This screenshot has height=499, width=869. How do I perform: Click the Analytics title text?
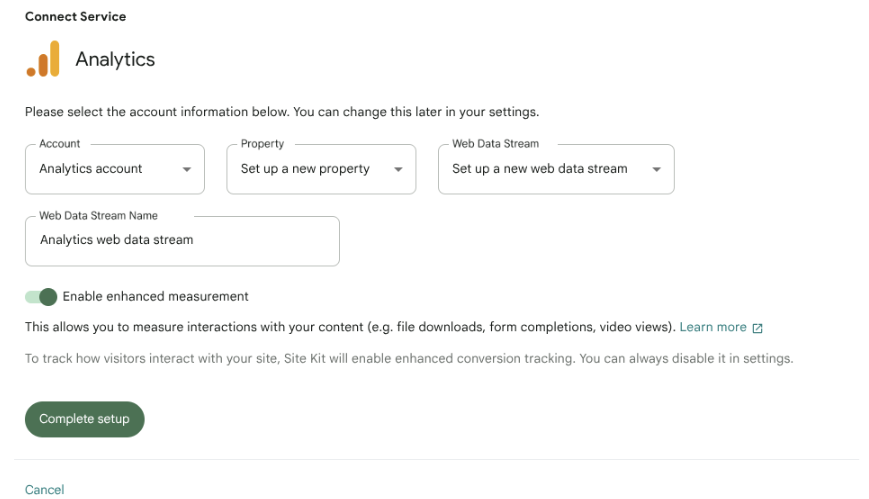115,59
